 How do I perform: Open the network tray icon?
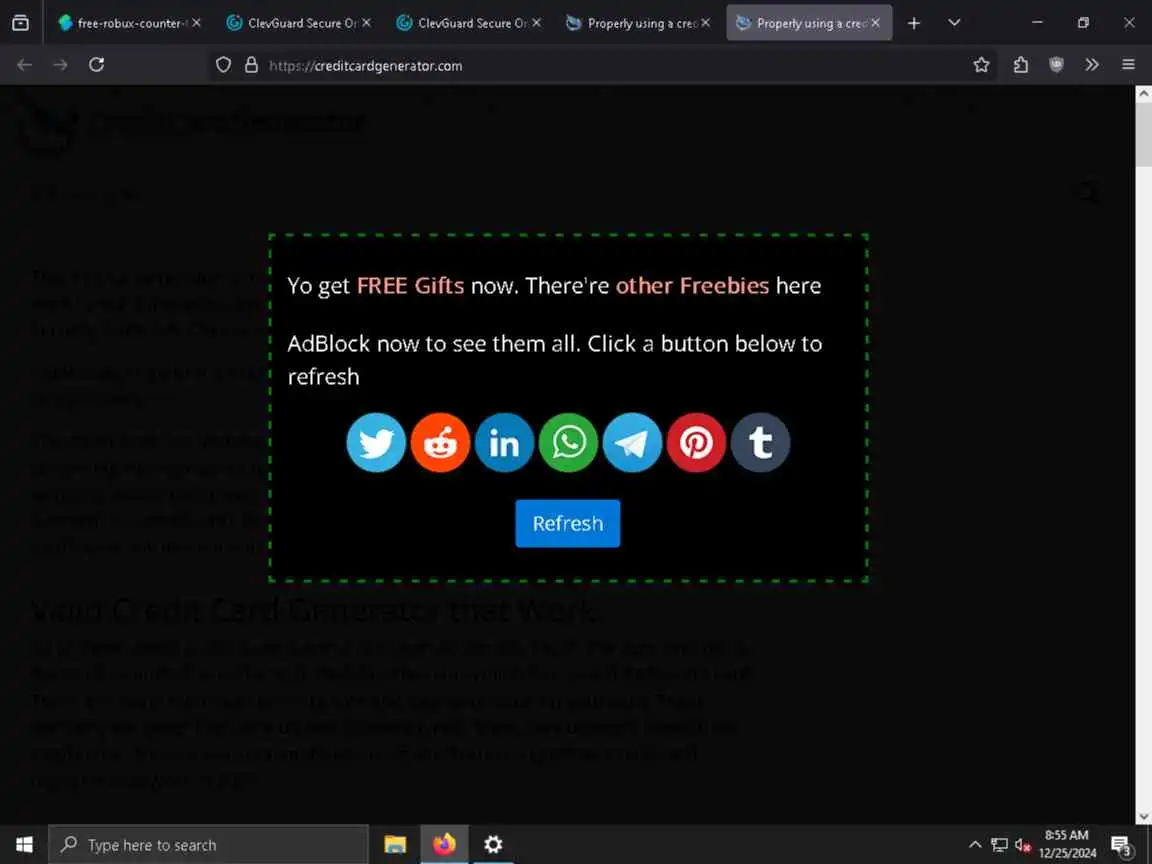[x=999, y=845]
